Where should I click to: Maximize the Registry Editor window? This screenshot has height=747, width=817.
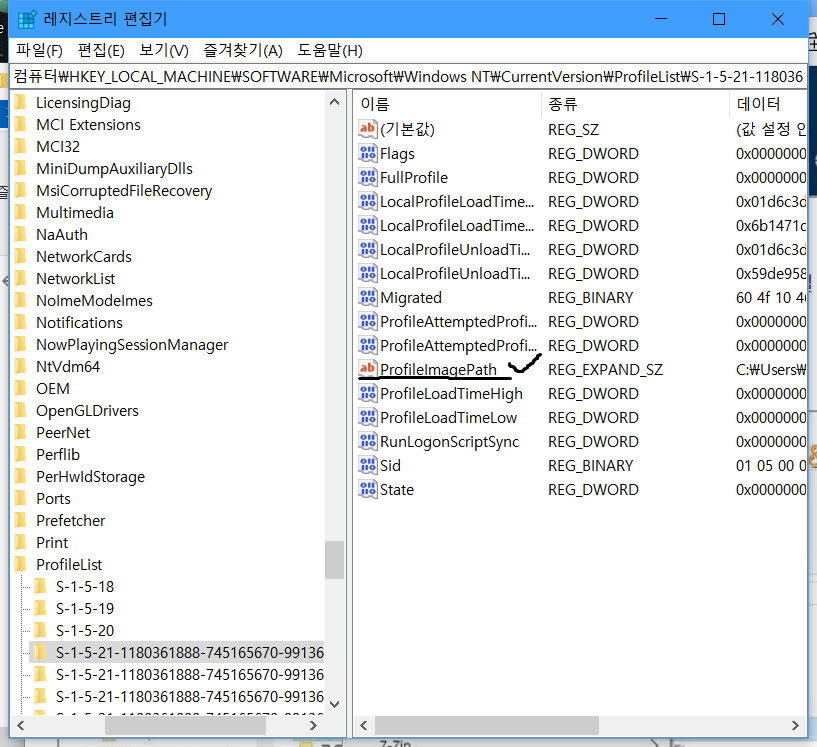pyautogui.click(x=719, y=19)
